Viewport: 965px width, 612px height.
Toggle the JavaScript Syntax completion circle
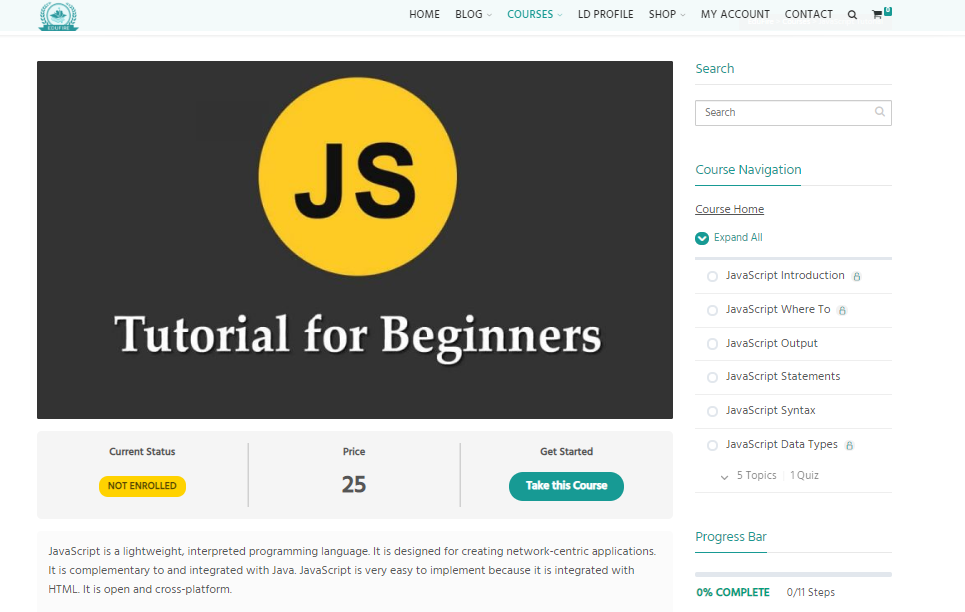pyautogui.click(x=712, y=411)
